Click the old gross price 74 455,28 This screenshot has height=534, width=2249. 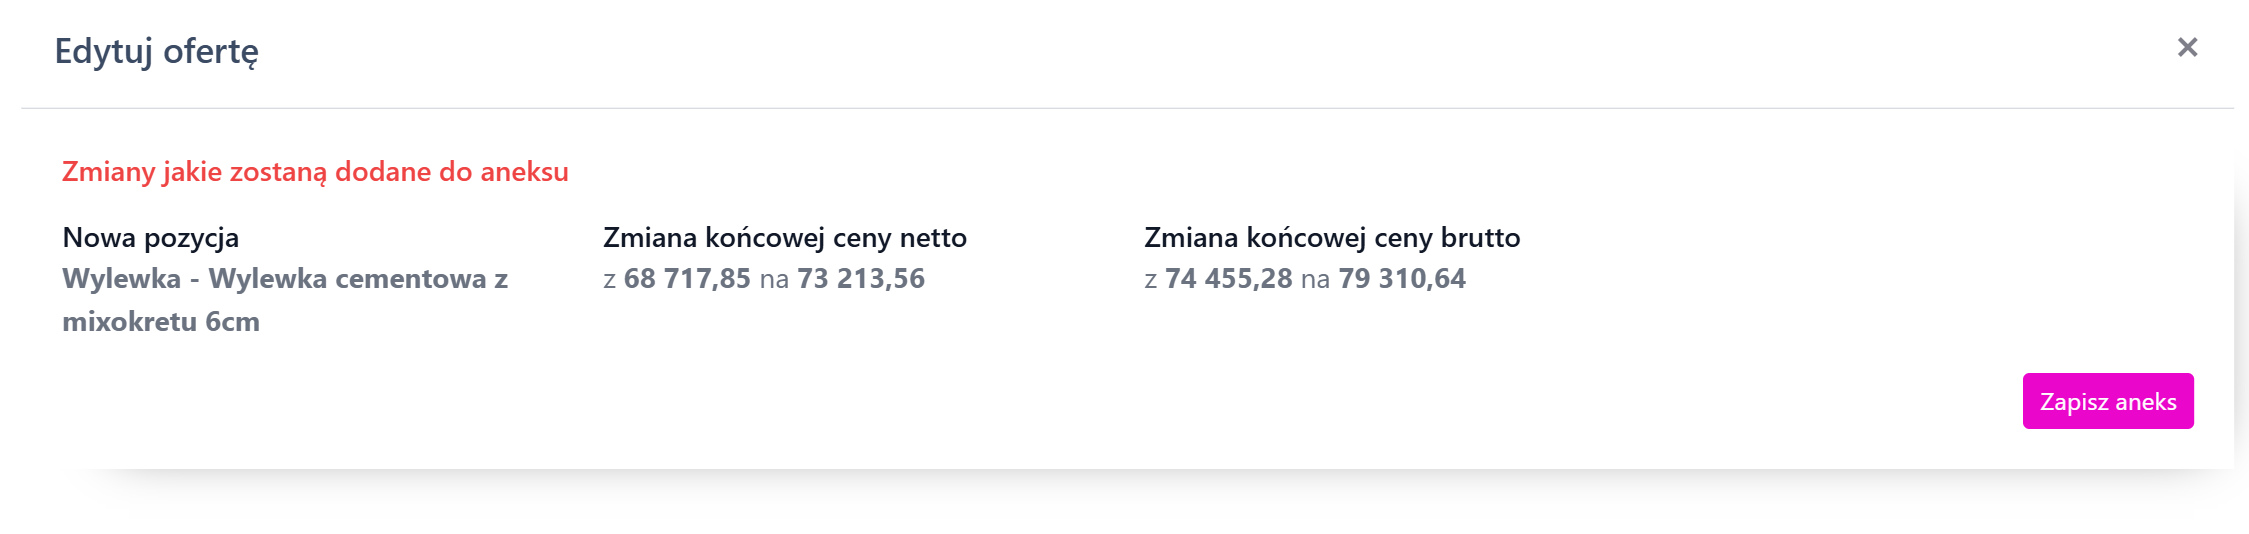click(1229, 279)
